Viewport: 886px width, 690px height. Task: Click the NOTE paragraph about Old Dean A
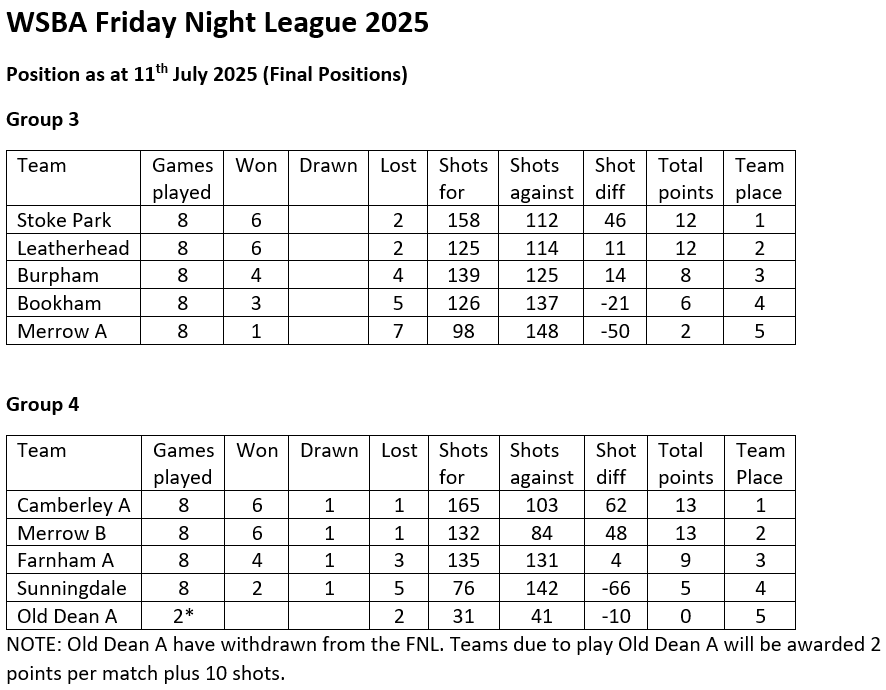442,657
